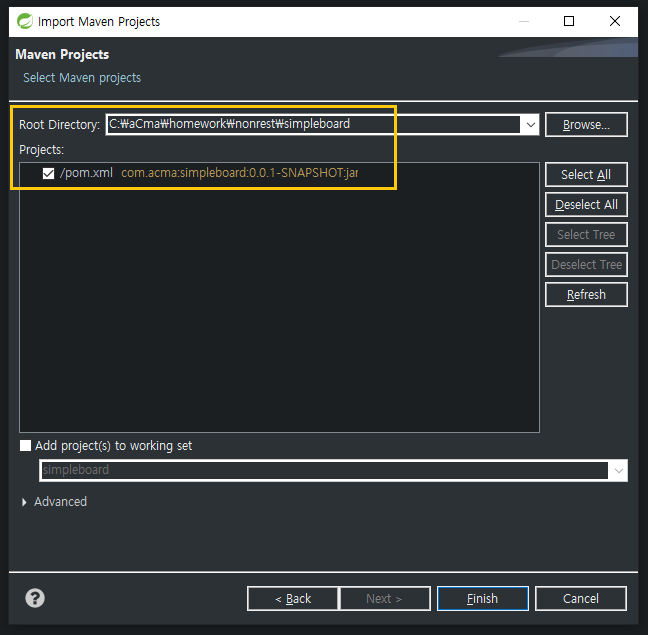Minimize the Import Maven Projects dialog
The height and width of the screenshot is (635, 648).
(524, 21)
